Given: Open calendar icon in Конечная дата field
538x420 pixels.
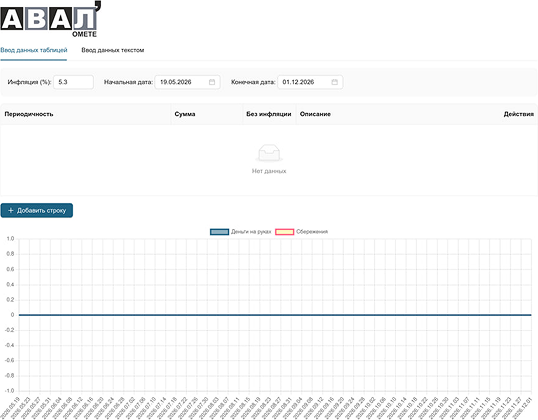Looking at the screenshot, I should pos(335,82).
